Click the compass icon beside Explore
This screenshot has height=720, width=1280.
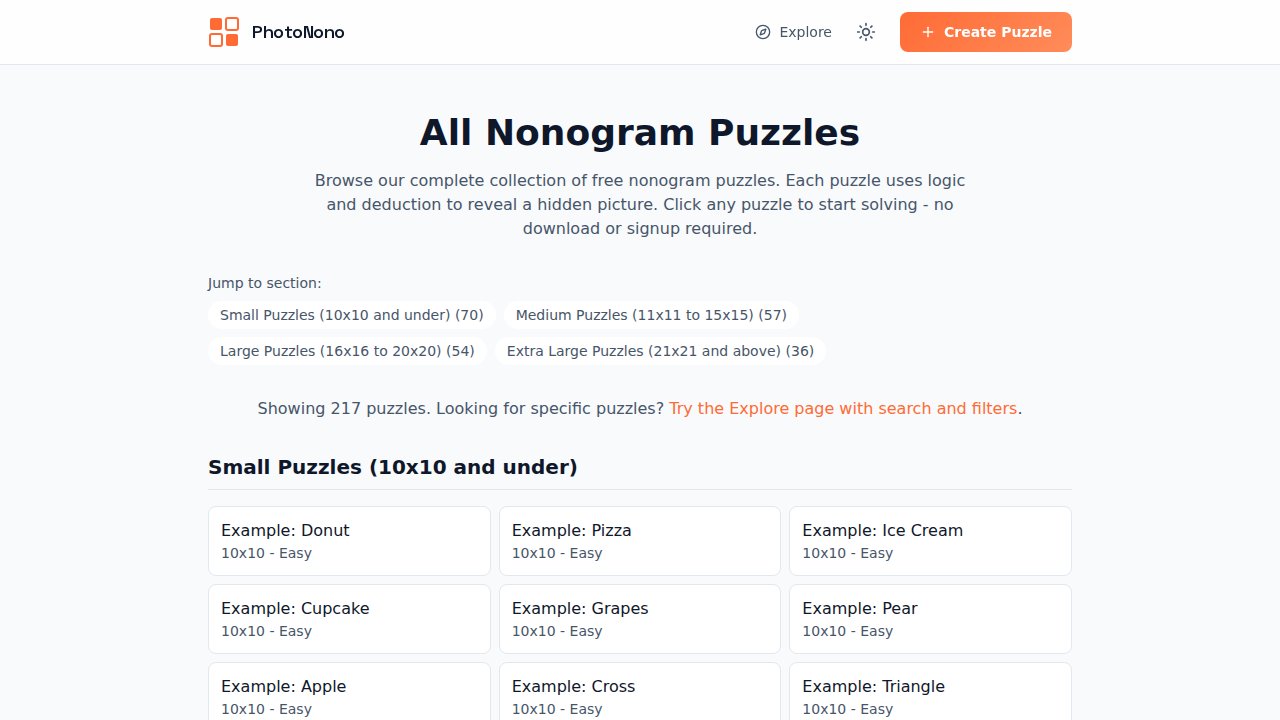763,32
